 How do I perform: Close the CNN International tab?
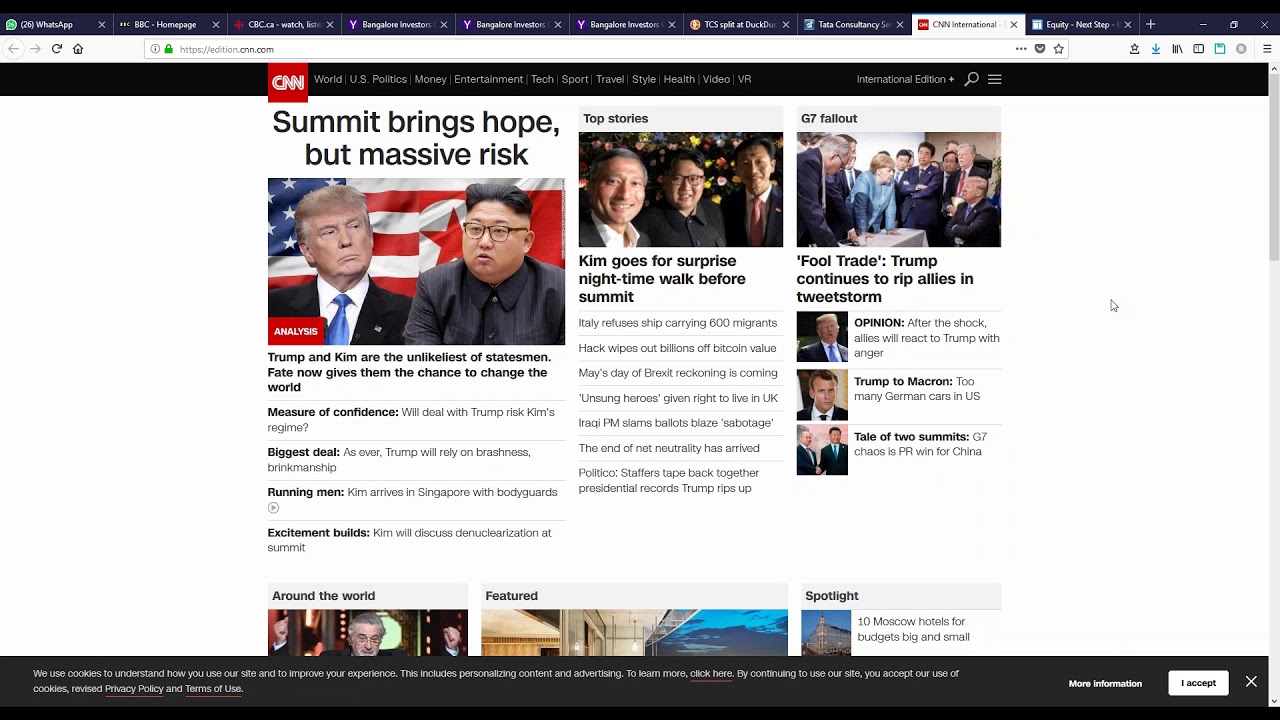(1013, 25)
